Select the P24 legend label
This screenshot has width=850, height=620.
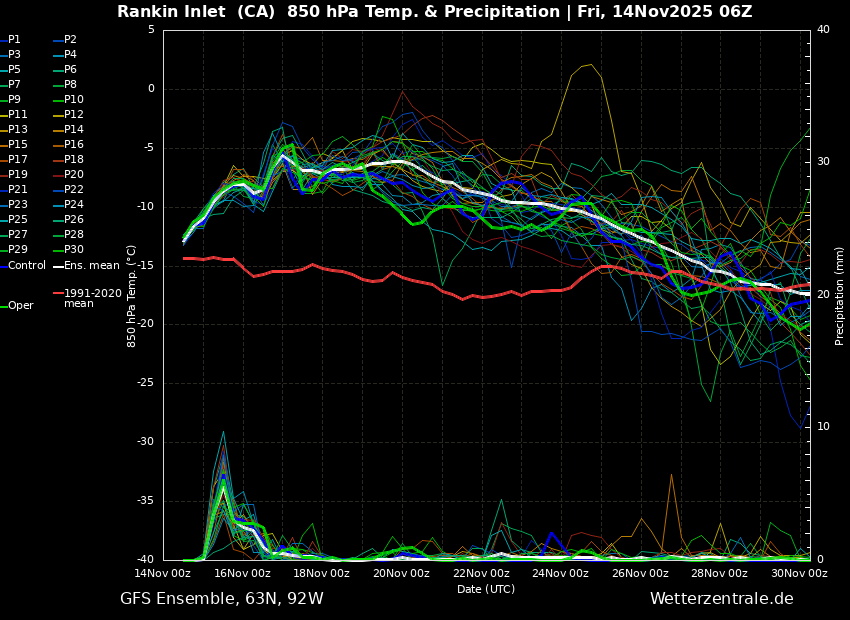(x=73, y=205)
